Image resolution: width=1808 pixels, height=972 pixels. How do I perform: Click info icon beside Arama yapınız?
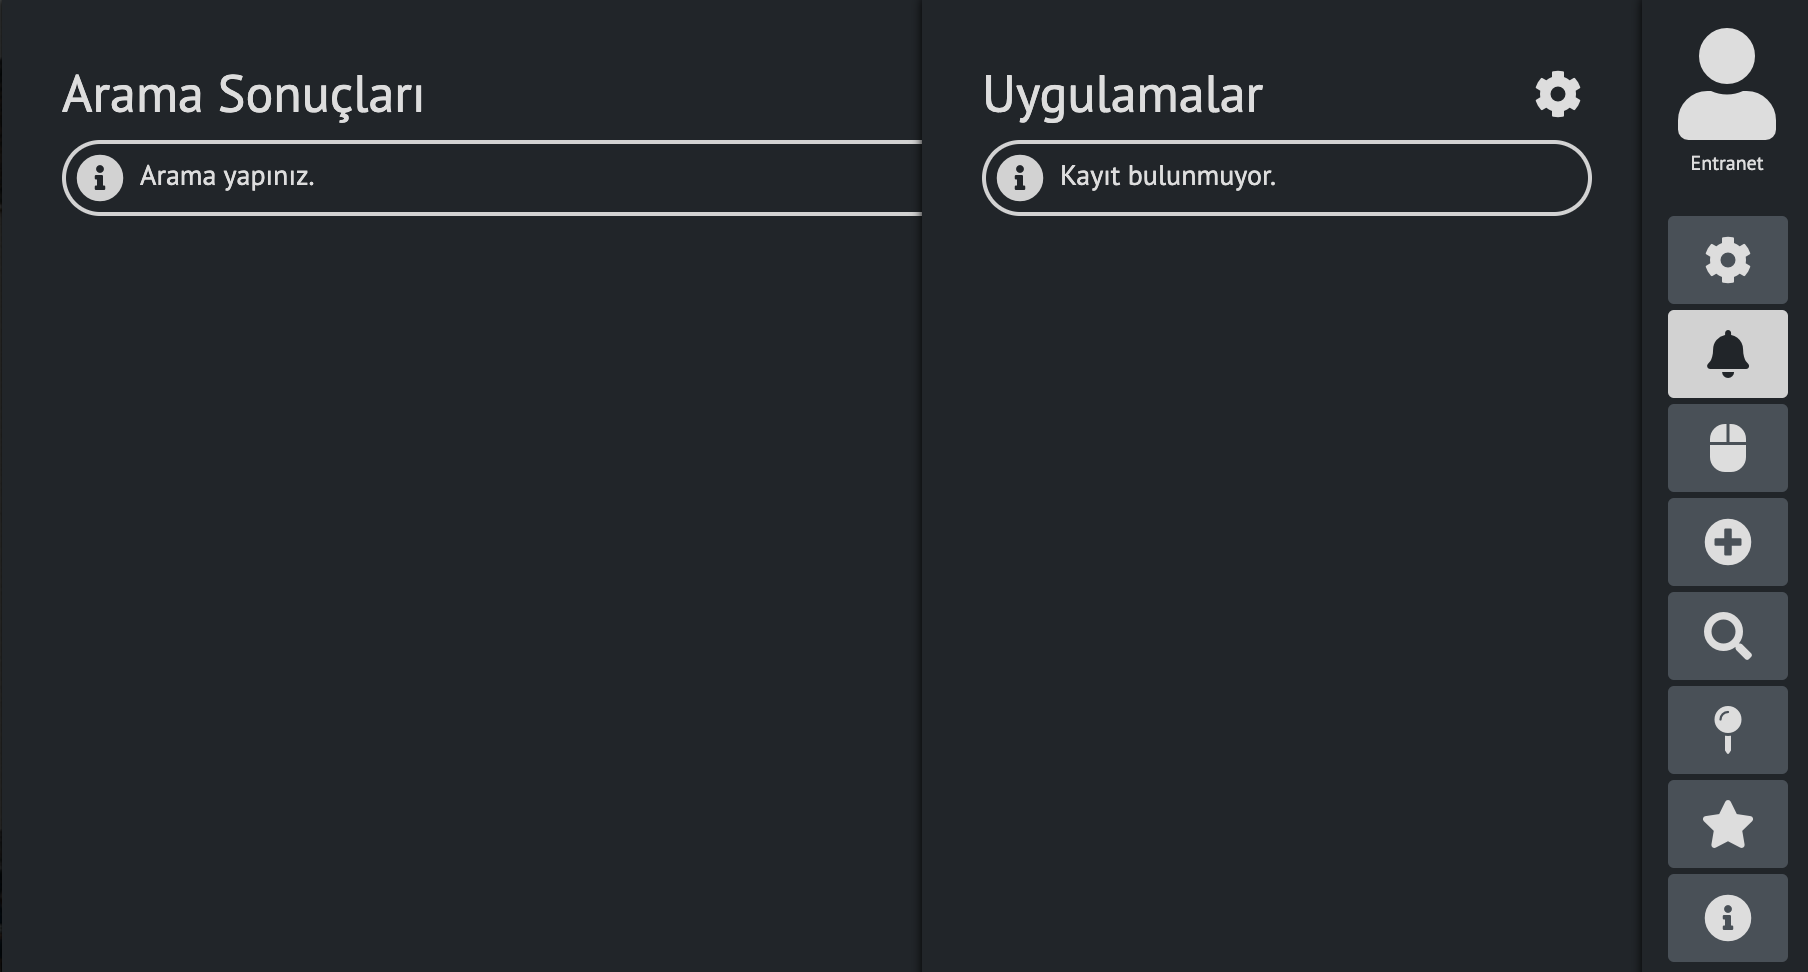pos(99,178)
